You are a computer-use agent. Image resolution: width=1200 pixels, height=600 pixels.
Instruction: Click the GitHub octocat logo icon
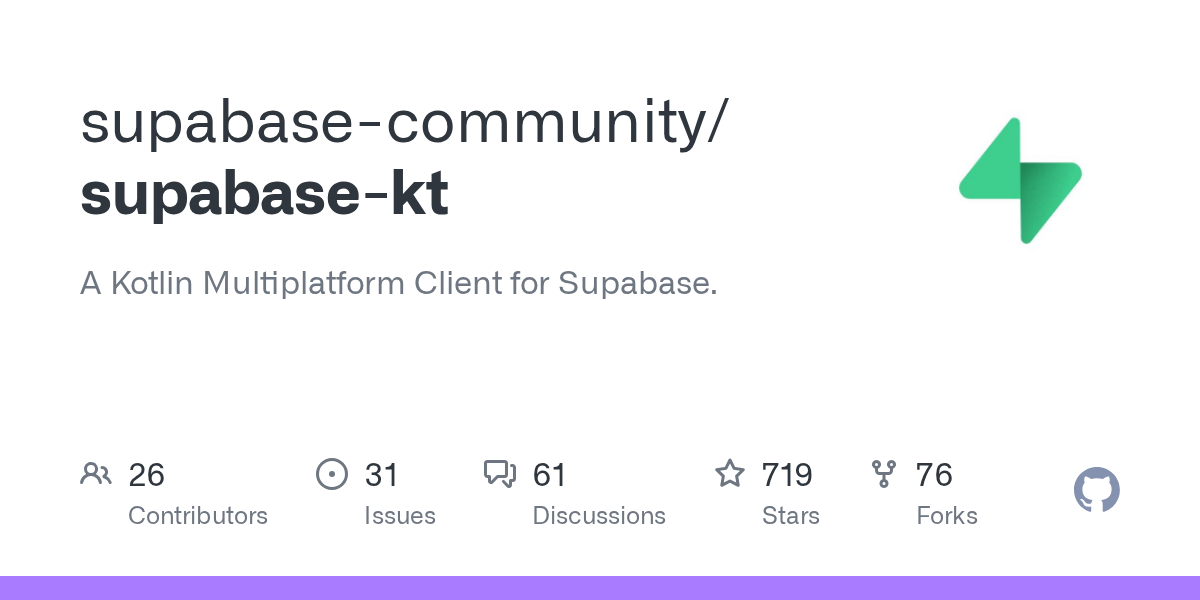[x=1096, y=491]
